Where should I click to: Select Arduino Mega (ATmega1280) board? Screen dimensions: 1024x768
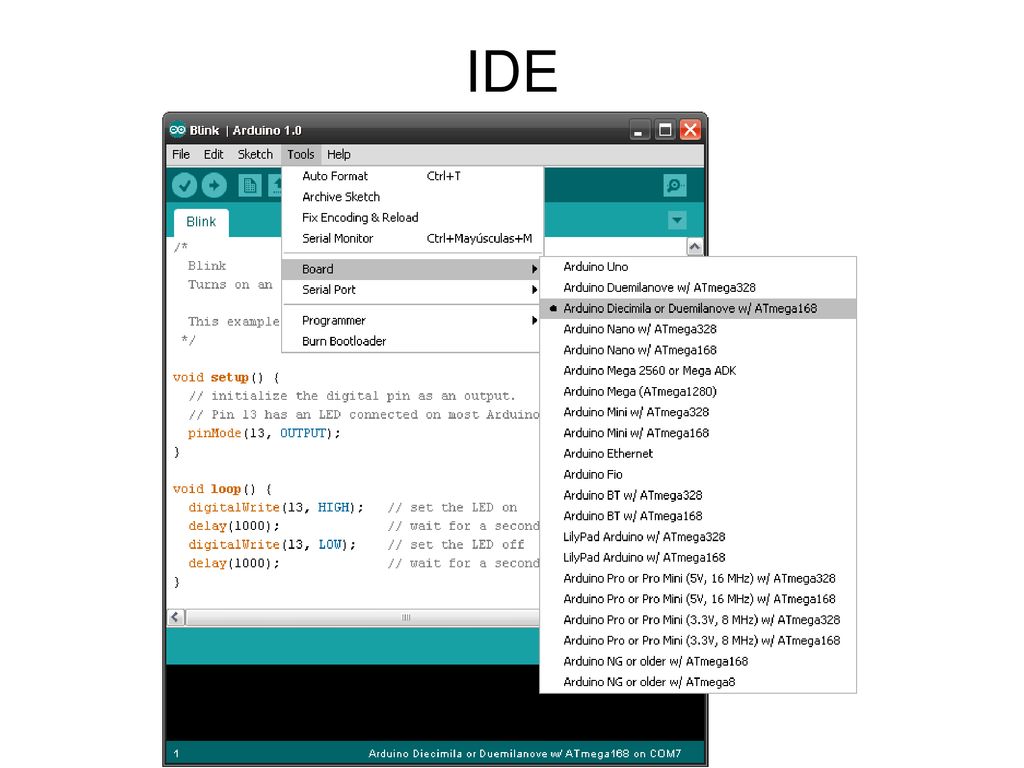(x=698, y=392)
